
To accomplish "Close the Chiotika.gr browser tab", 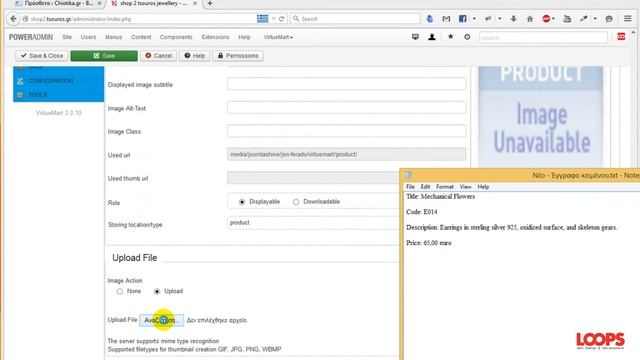I will (x=100, y=3).
